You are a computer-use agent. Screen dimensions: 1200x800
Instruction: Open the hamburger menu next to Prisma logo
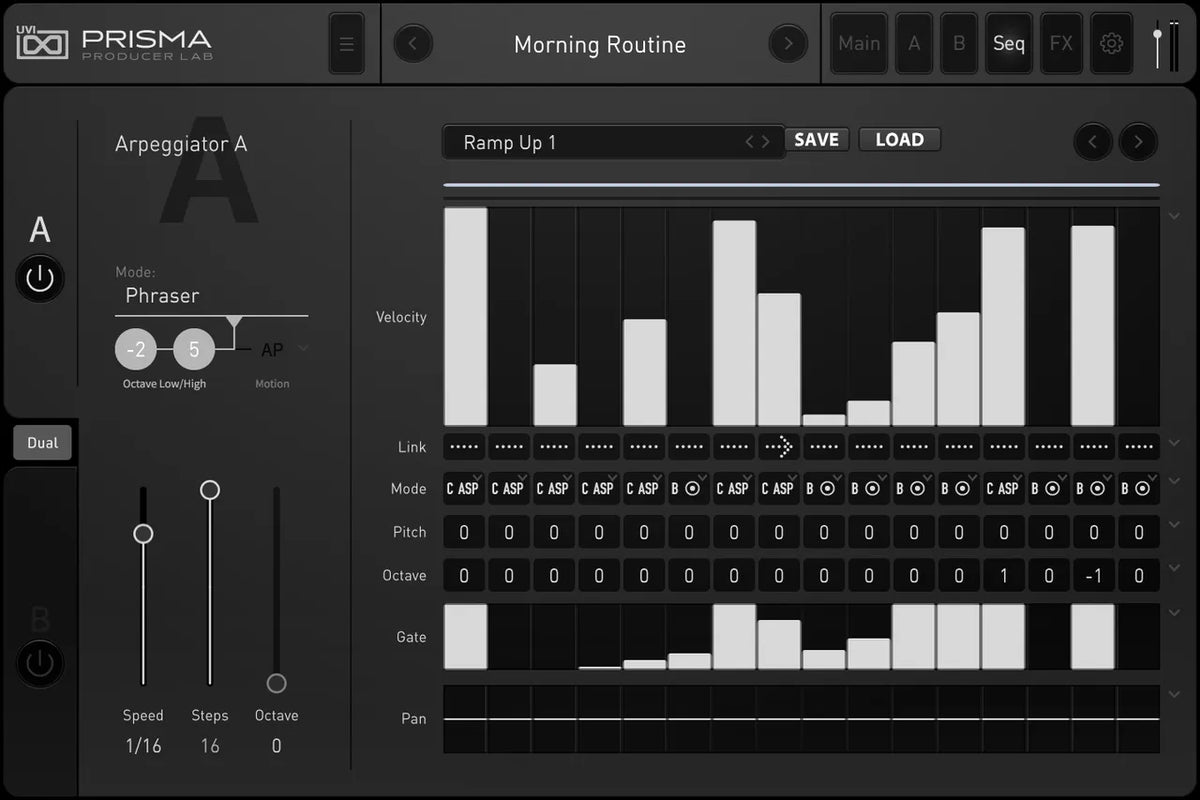347,44
